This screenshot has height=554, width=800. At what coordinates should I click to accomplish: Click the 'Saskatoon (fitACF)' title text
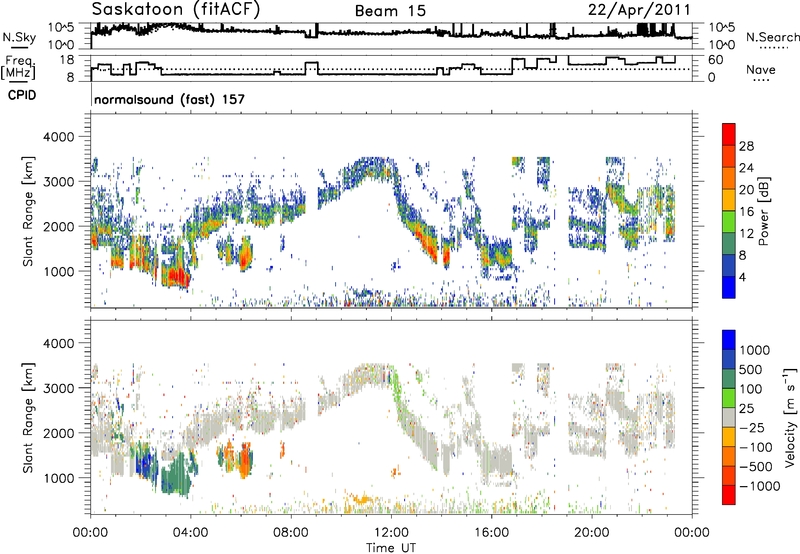coord(176,9)
